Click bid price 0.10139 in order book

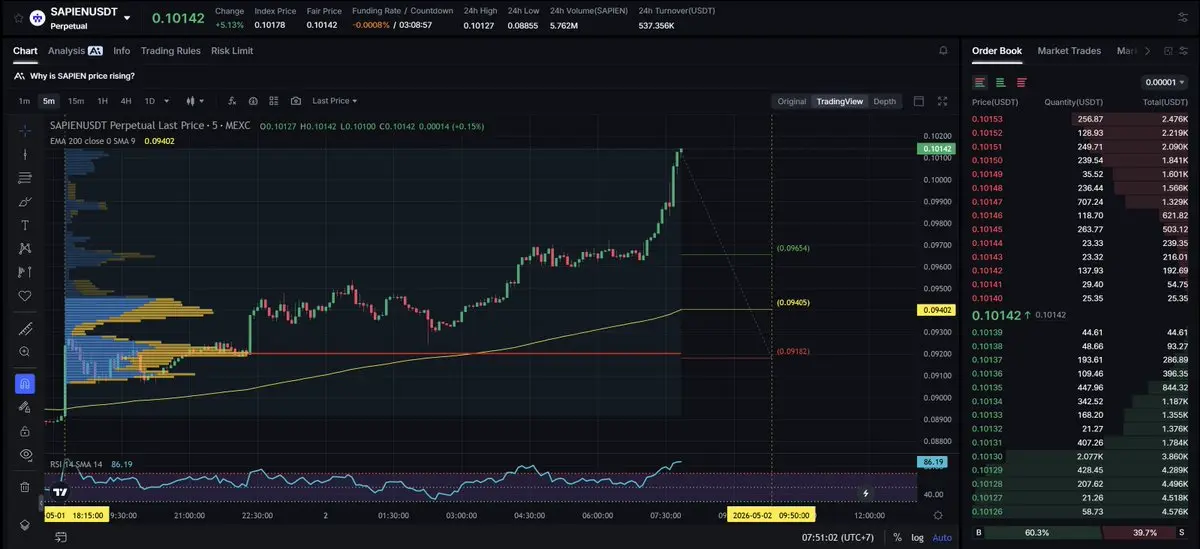987,332
